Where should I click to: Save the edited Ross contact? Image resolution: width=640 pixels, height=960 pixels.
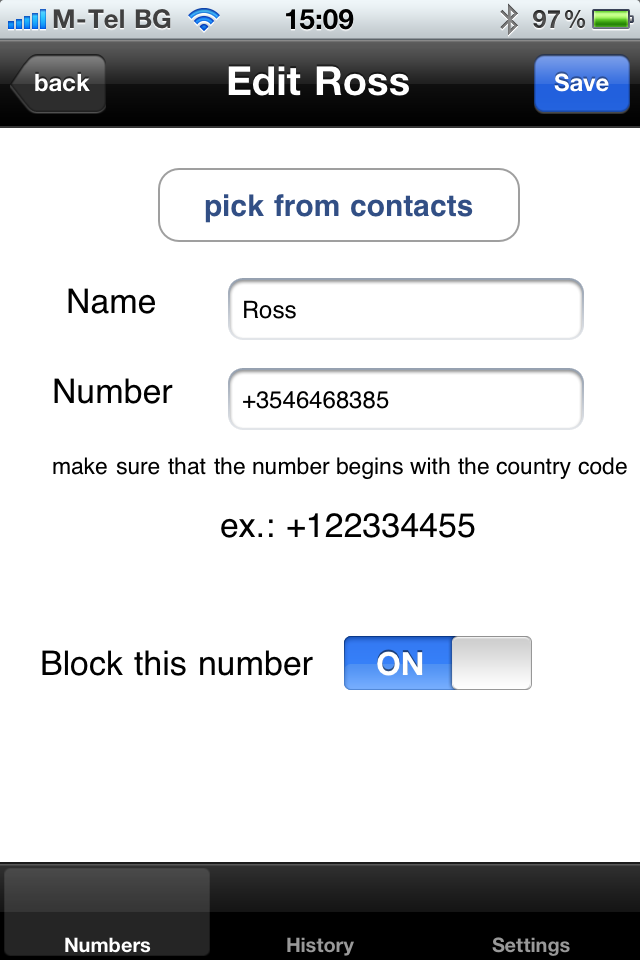tap(581, 83)
